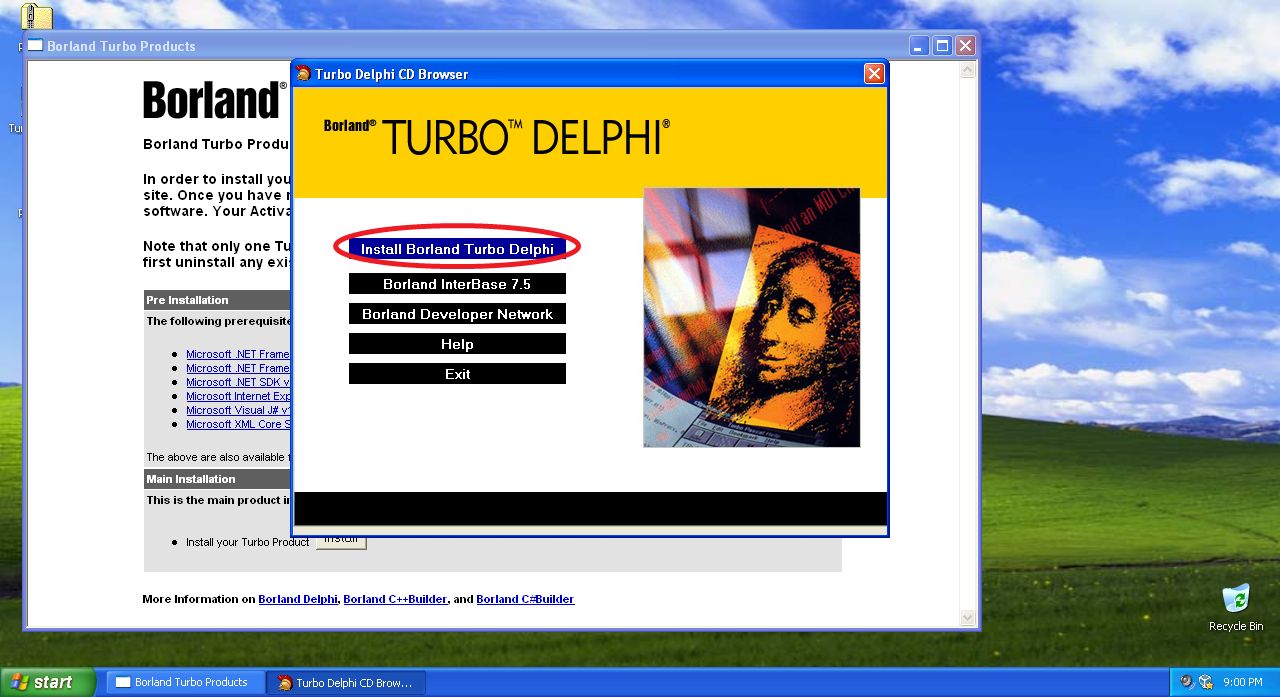
Task: Click Turbo Delphi CD Browser title bar icon
Action: point(304,73)
